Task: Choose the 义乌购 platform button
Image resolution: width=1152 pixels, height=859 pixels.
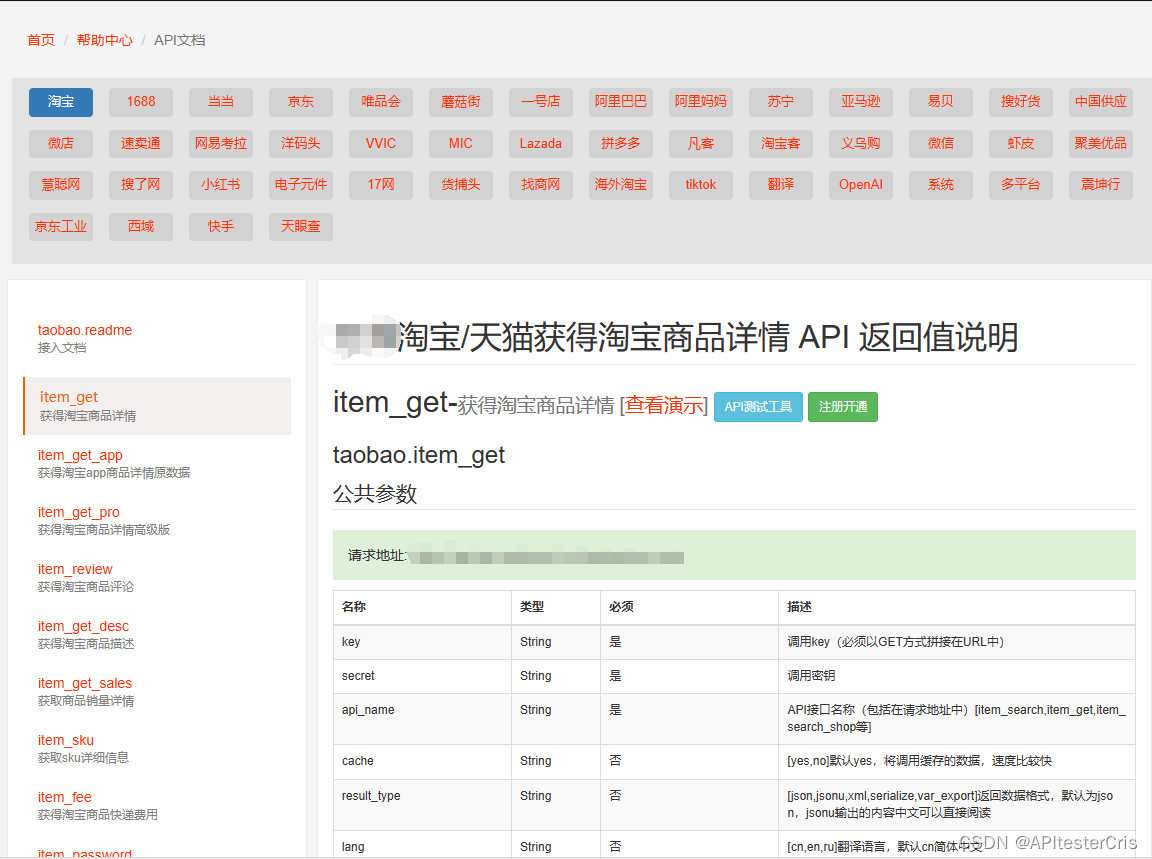Action: click(861, 144)
